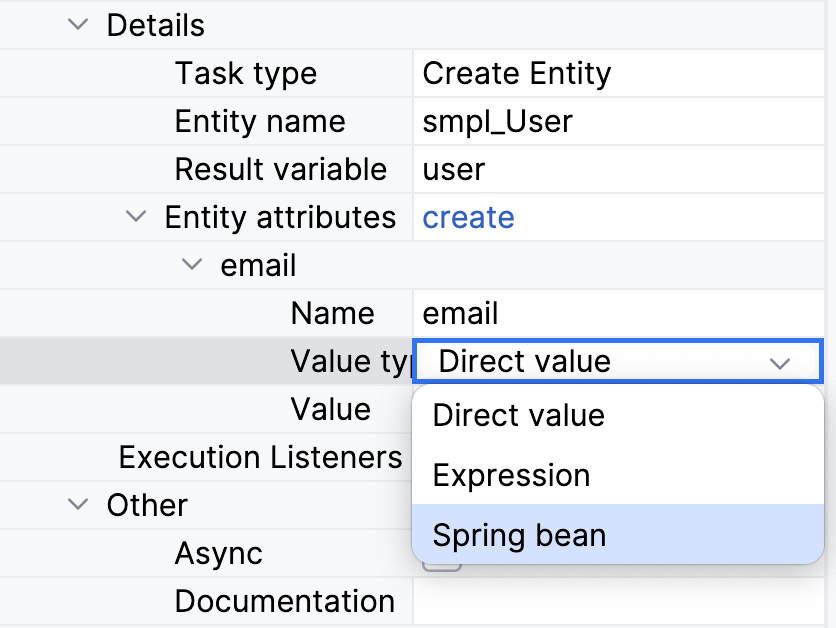
Task: Choose Expression from the dropdown list
Action: pyautogui.click(x=511, y=475)
